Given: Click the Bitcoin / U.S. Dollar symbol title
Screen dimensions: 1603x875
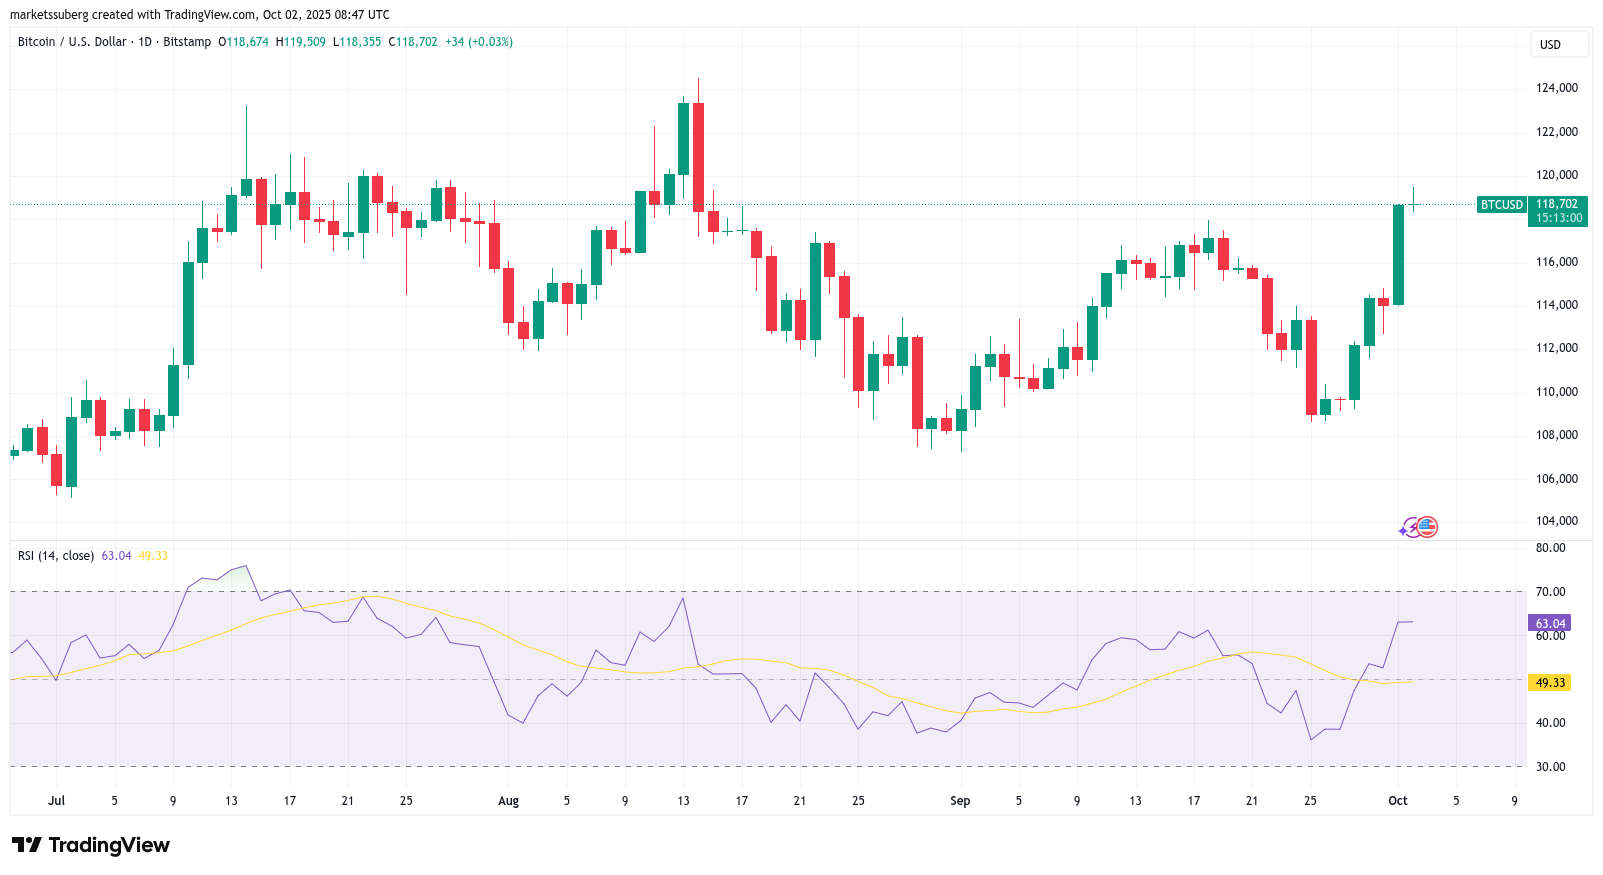Looking at the screenshot, I should [x=71, y=42].
